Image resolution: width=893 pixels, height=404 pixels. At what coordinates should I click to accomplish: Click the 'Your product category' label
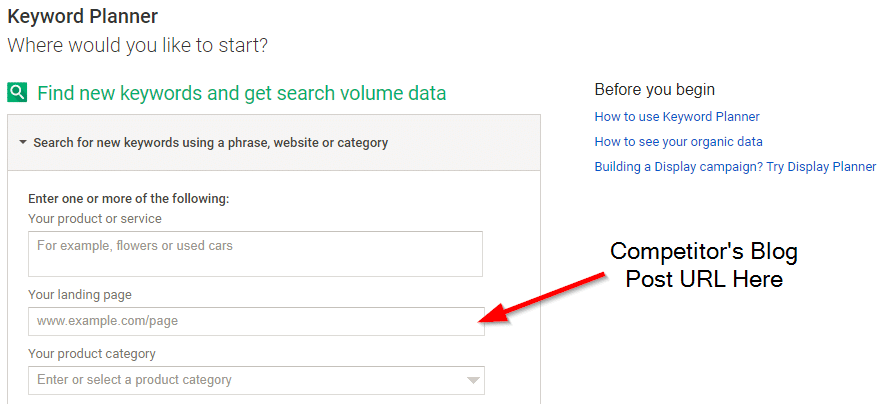92,354
